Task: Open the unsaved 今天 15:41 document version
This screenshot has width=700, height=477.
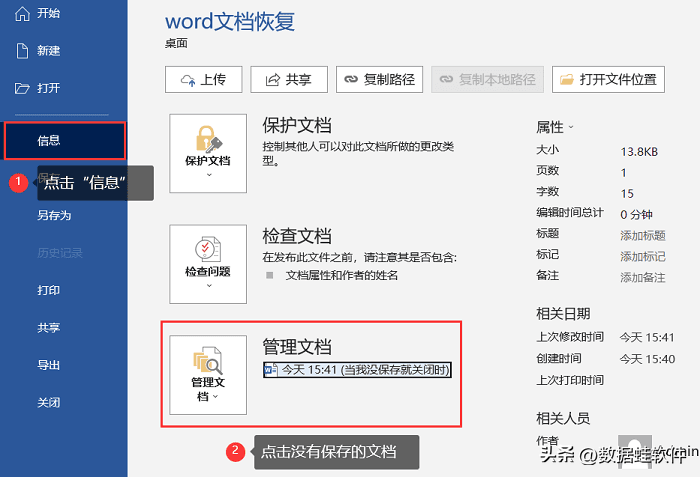Action: coord(357,370)
